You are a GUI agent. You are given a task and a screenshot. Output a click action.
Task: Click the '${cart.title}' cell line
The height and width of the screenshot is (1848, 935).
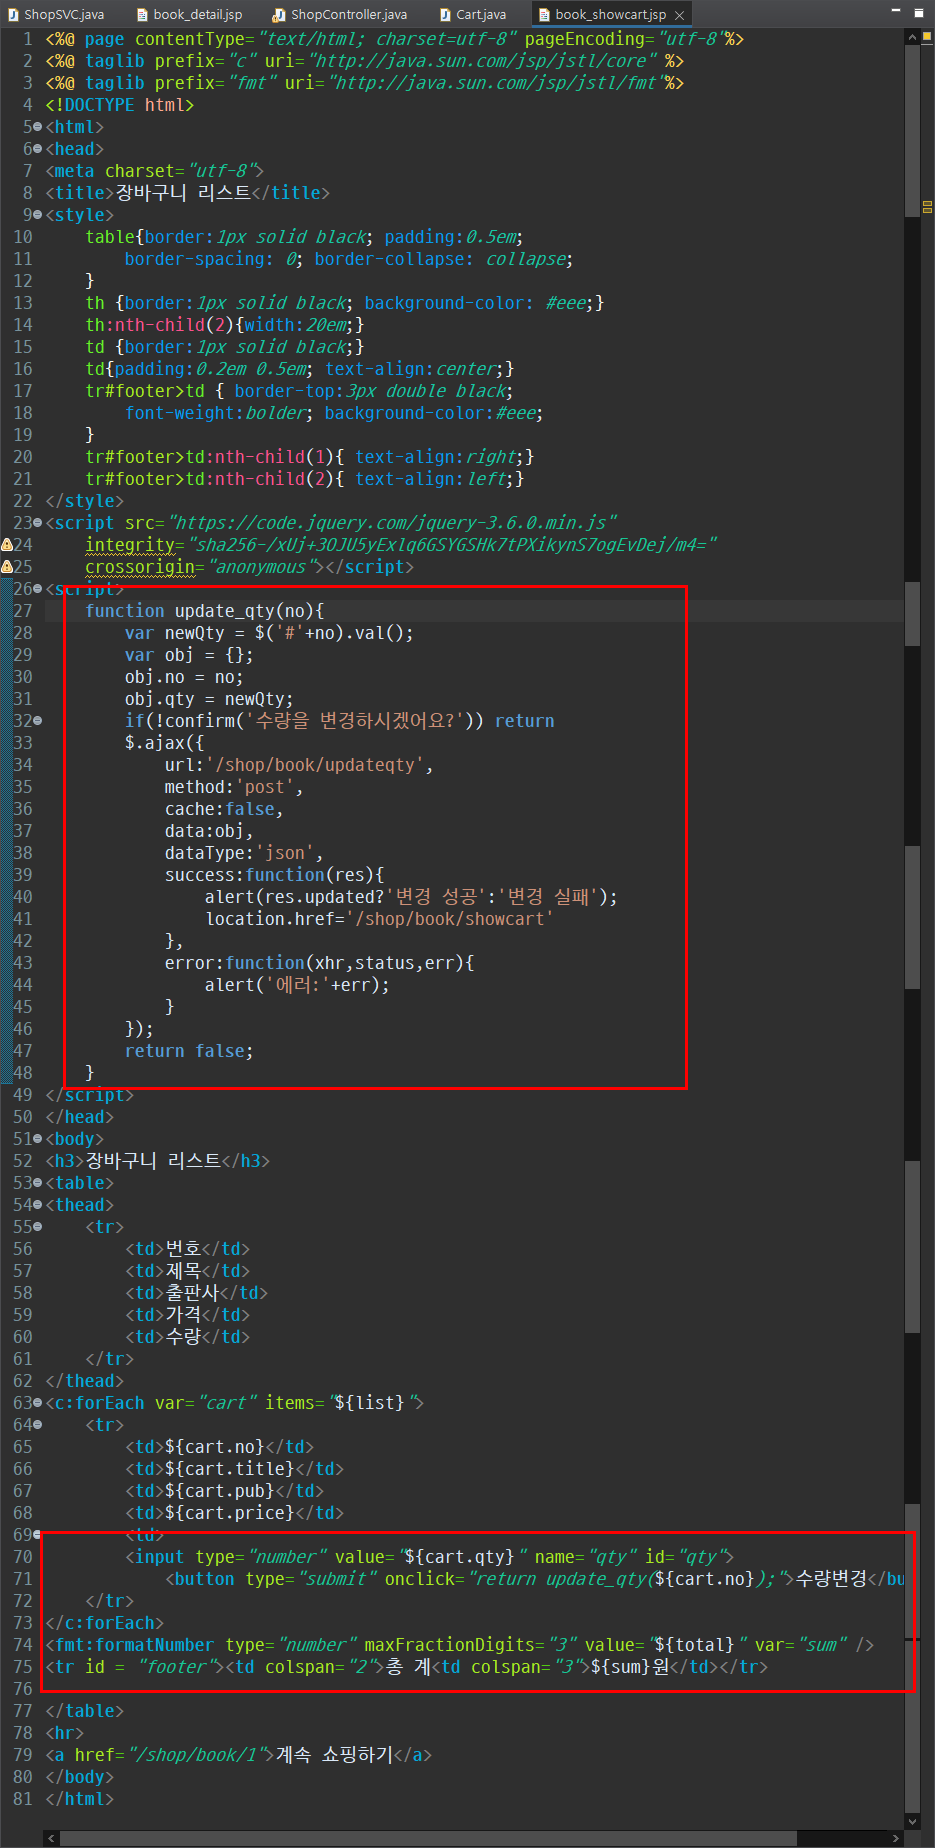click(x=234, y=1468)
